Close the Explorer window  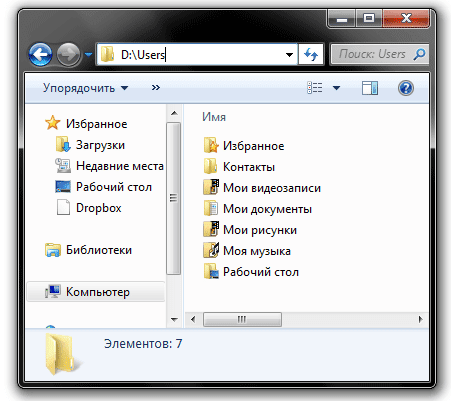pos(406,18)
